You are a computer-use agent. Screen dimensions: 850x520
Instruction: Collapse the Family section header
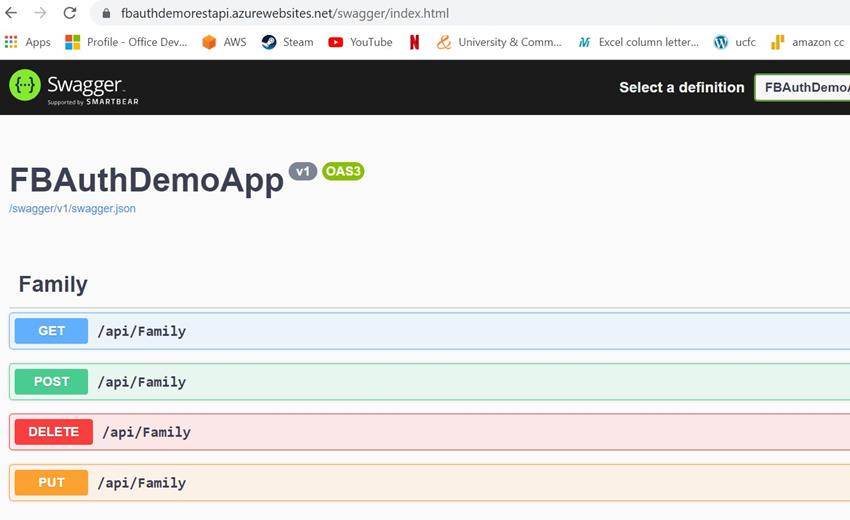[x=53, y=284]
